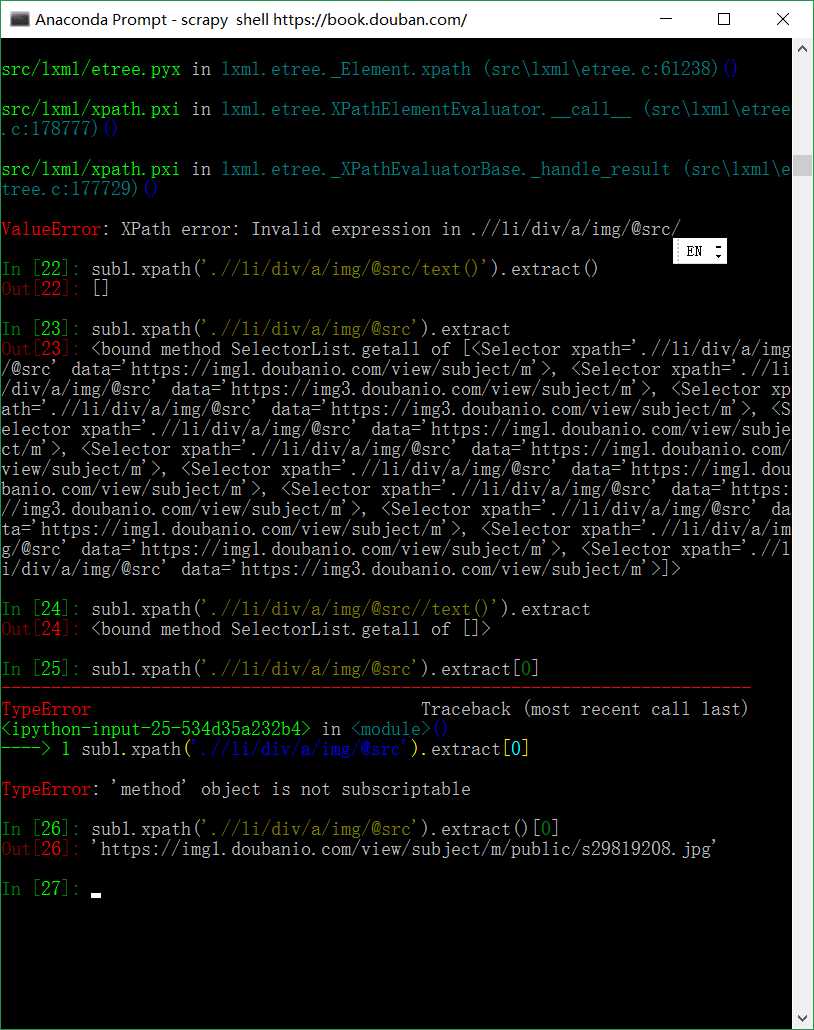The image size is (814, 1030).
Task: Click the 'ValueError' text in XPath error line
Action: [x=51, y=229]
